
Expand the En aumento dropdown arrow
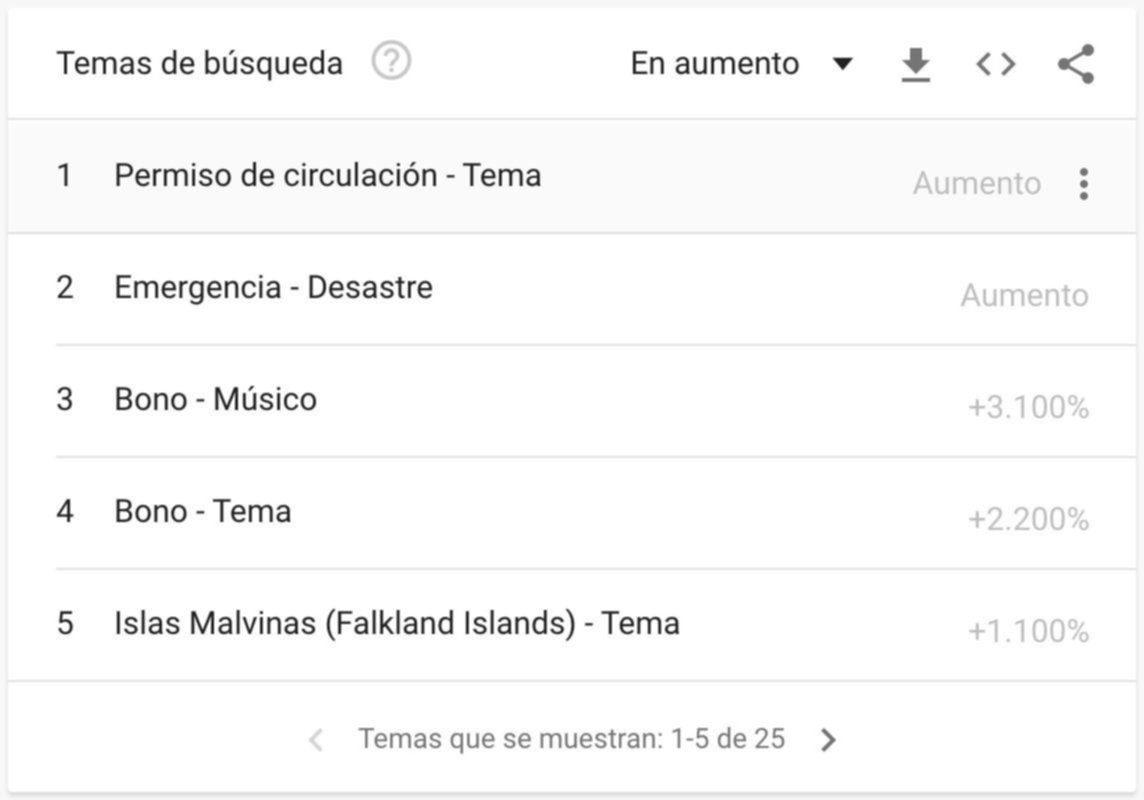pos(843,65)
